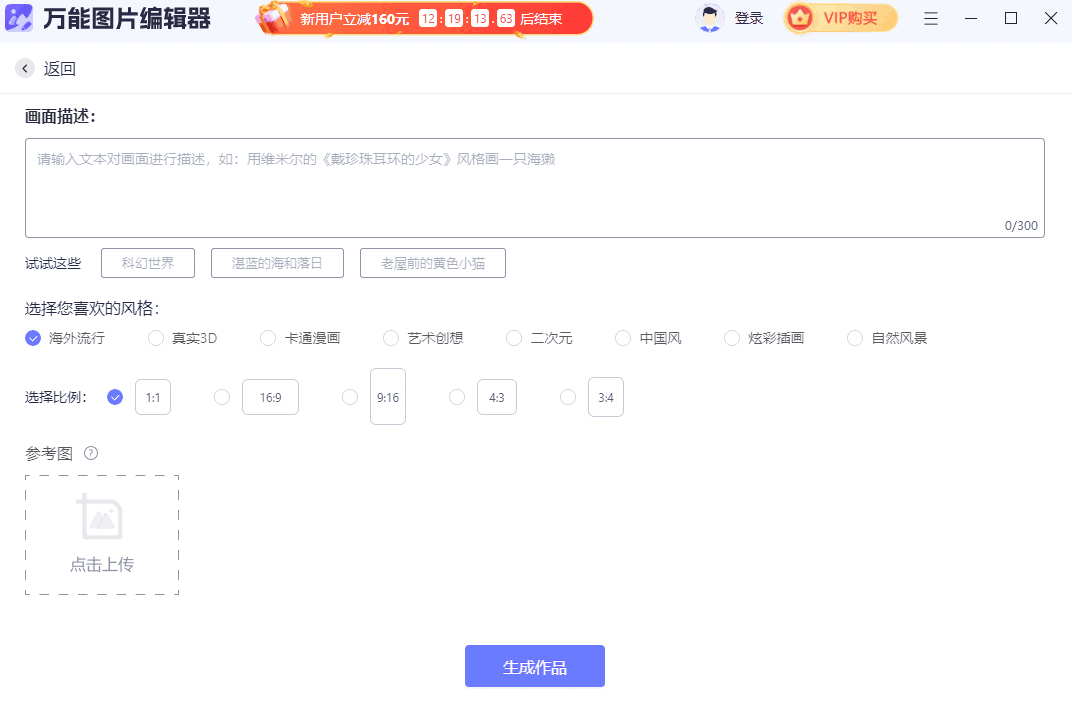1072x708 pixels.
Task: Click the 登录 link
Action: point(749,17)
